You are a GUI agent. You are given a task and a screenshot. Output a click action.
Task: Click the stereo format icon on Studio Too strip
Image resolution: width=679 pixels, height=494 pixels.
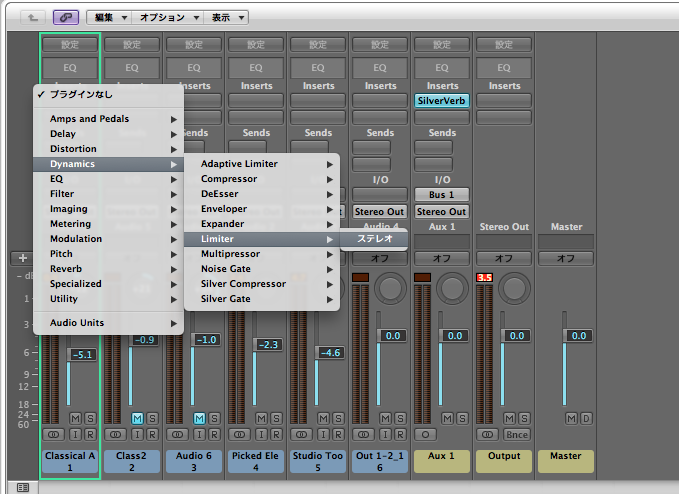tap(301, 434)
